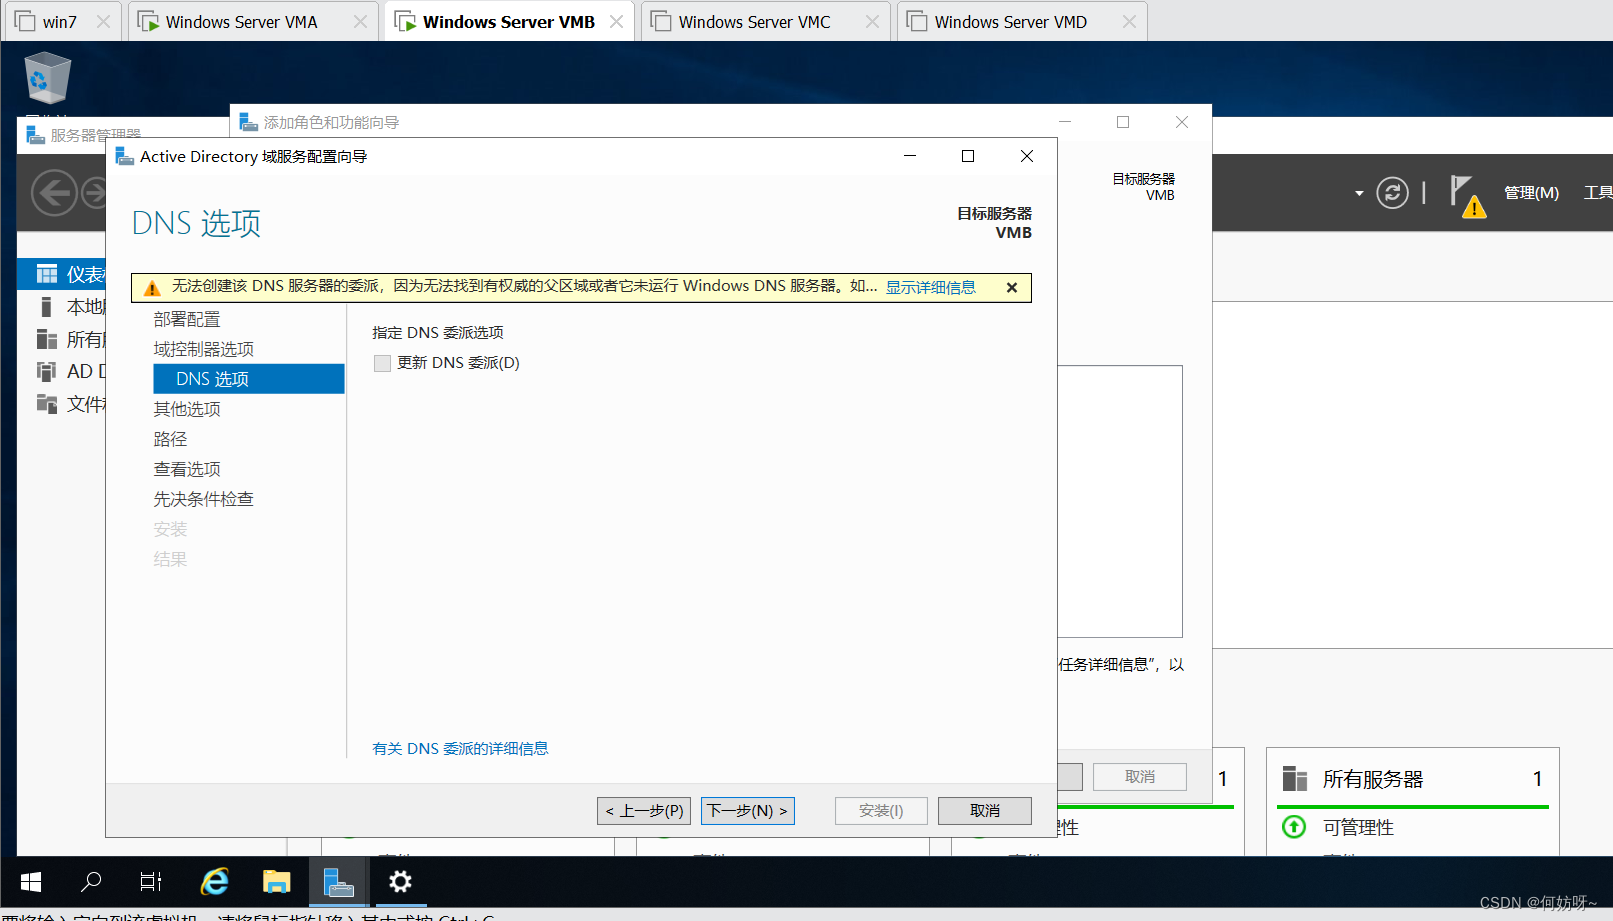Click 取消 in the Add Roles wizard
The width and height of the screenshot is (1613, 921).
pyautogui.click(x=1140, y=777)
